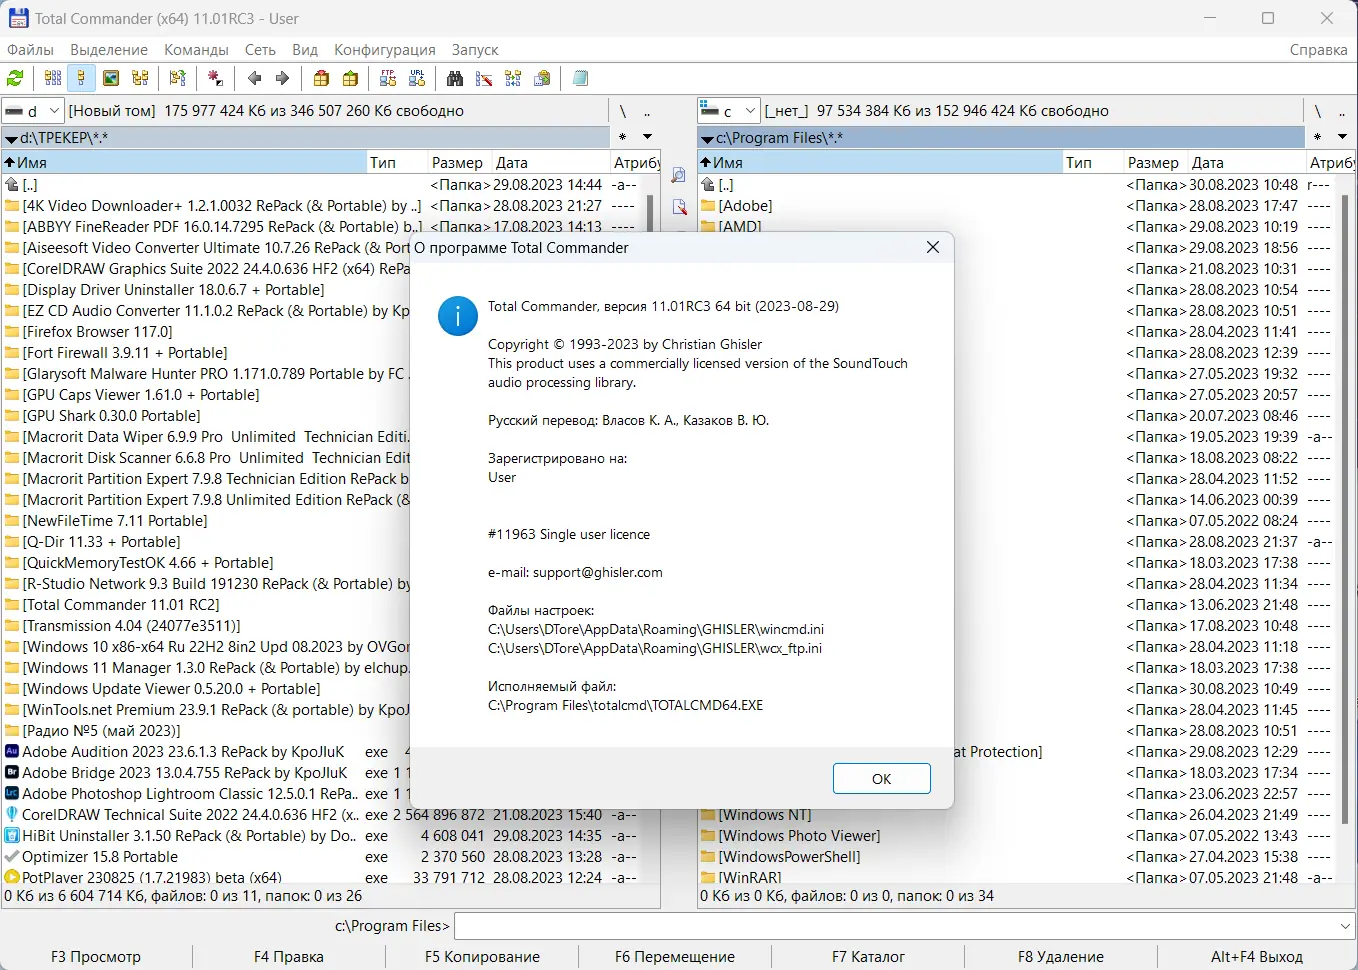
Task: Click the copy file names clipboard icon
Action: coord(542,78)
